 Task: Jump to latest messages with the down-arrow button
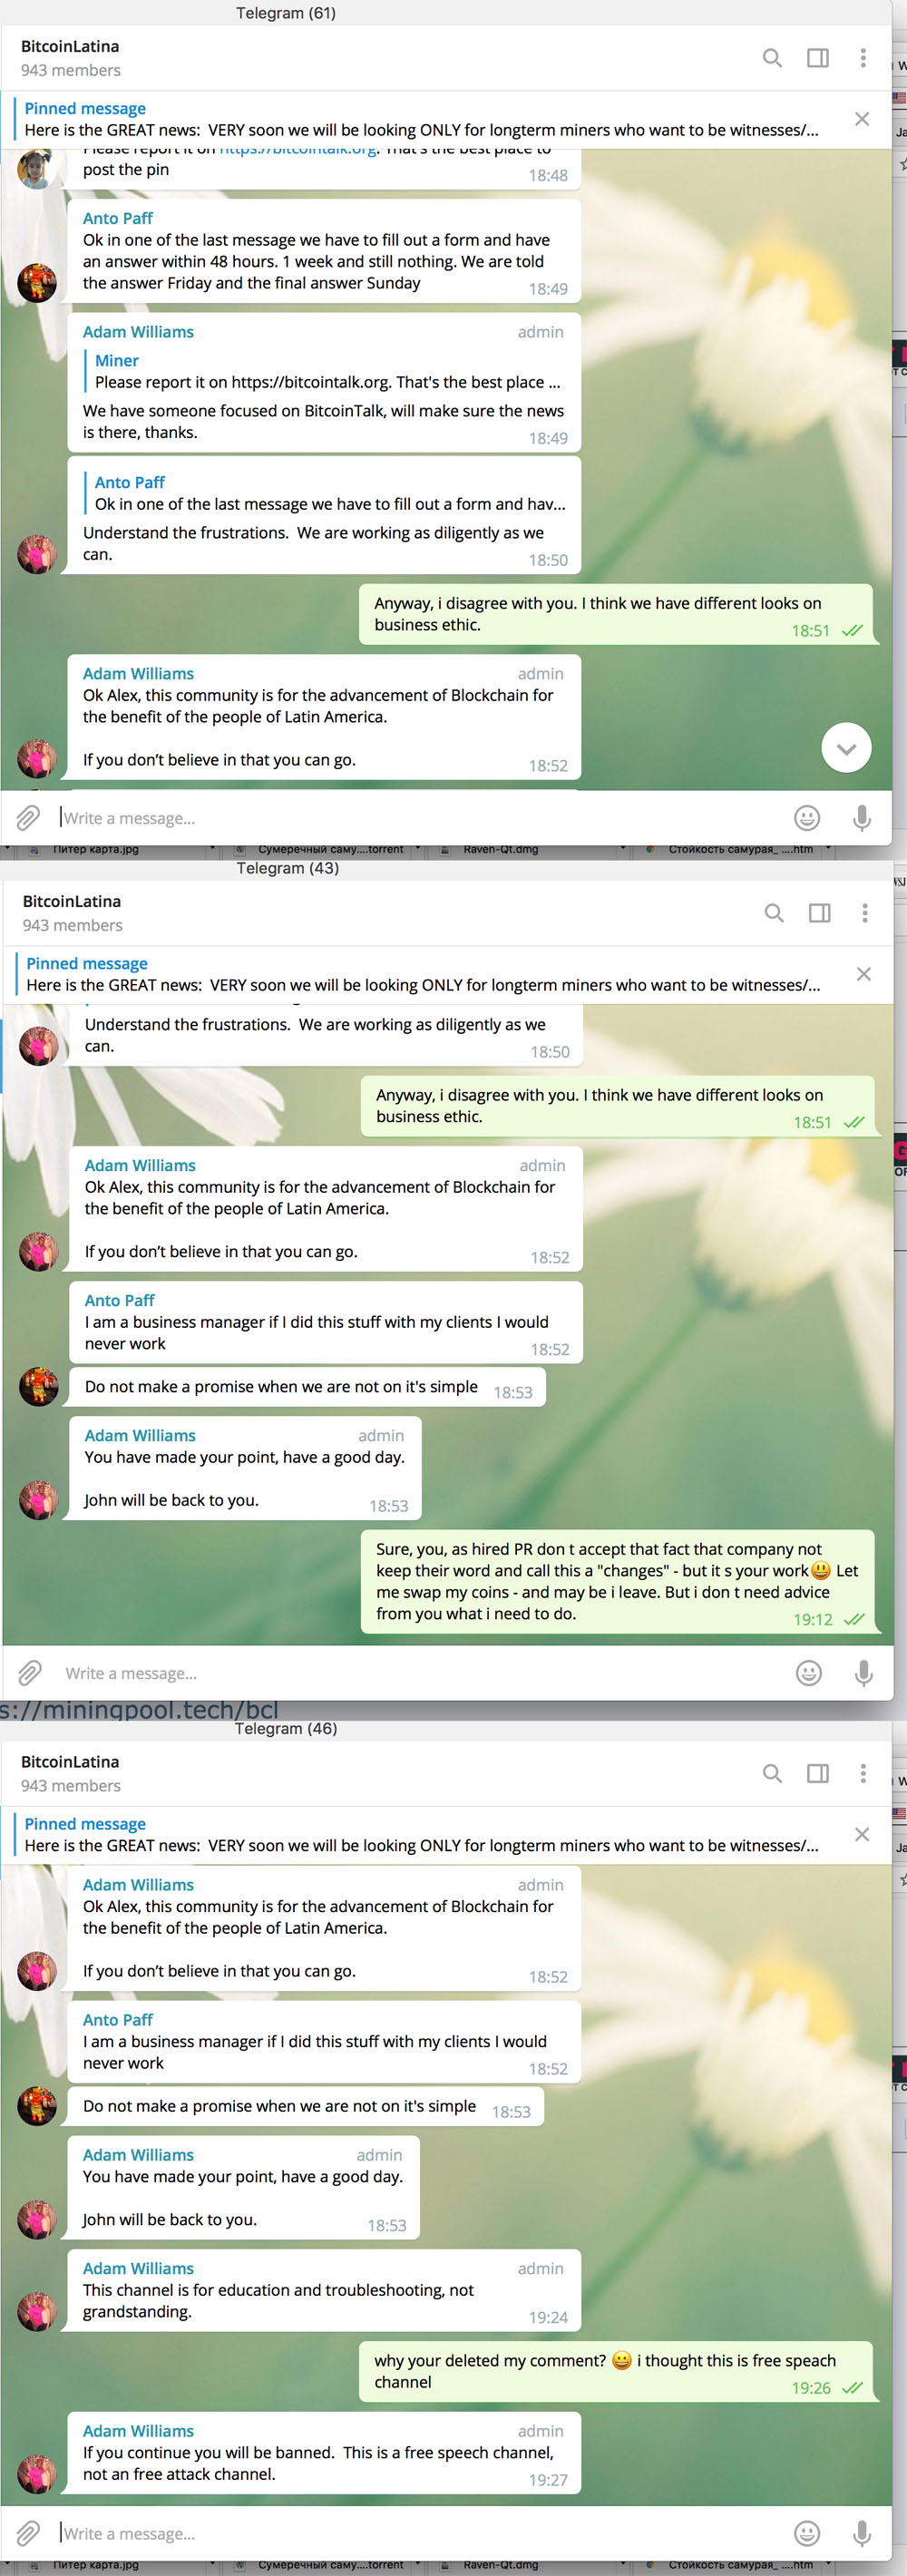pos(846,748)
